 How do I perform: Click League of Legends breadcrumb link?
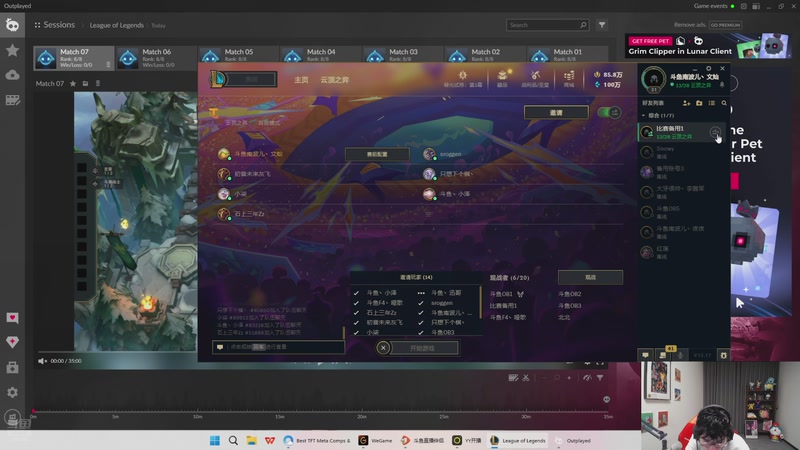(116, 25)
